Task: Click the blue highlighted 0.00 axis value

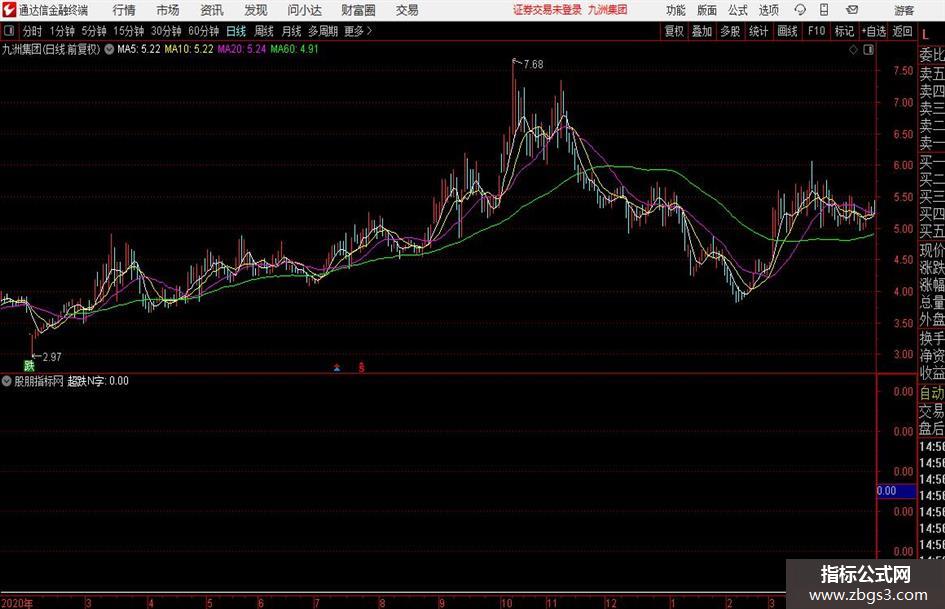Action: click(896, 491)
